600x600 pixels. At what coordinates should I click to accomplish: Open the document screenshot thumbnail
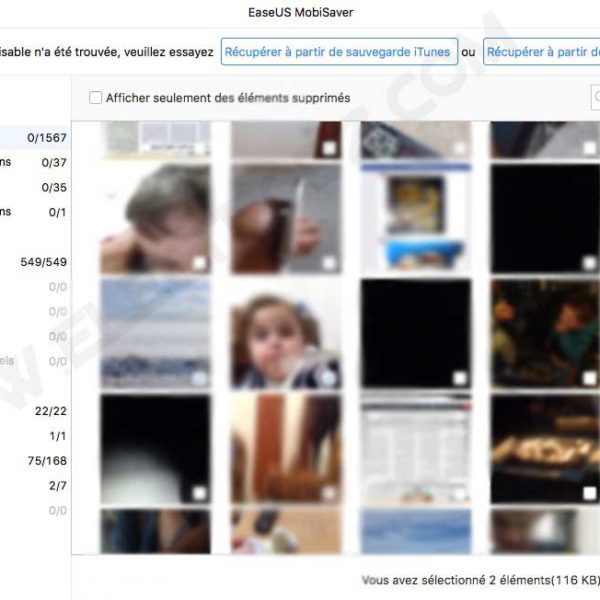416,449
